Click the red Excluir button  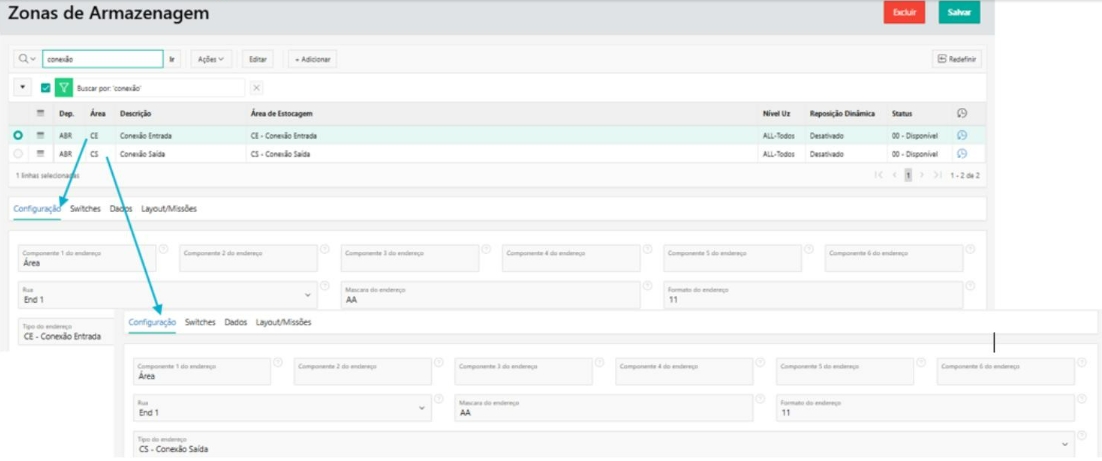tap(905, 13)
